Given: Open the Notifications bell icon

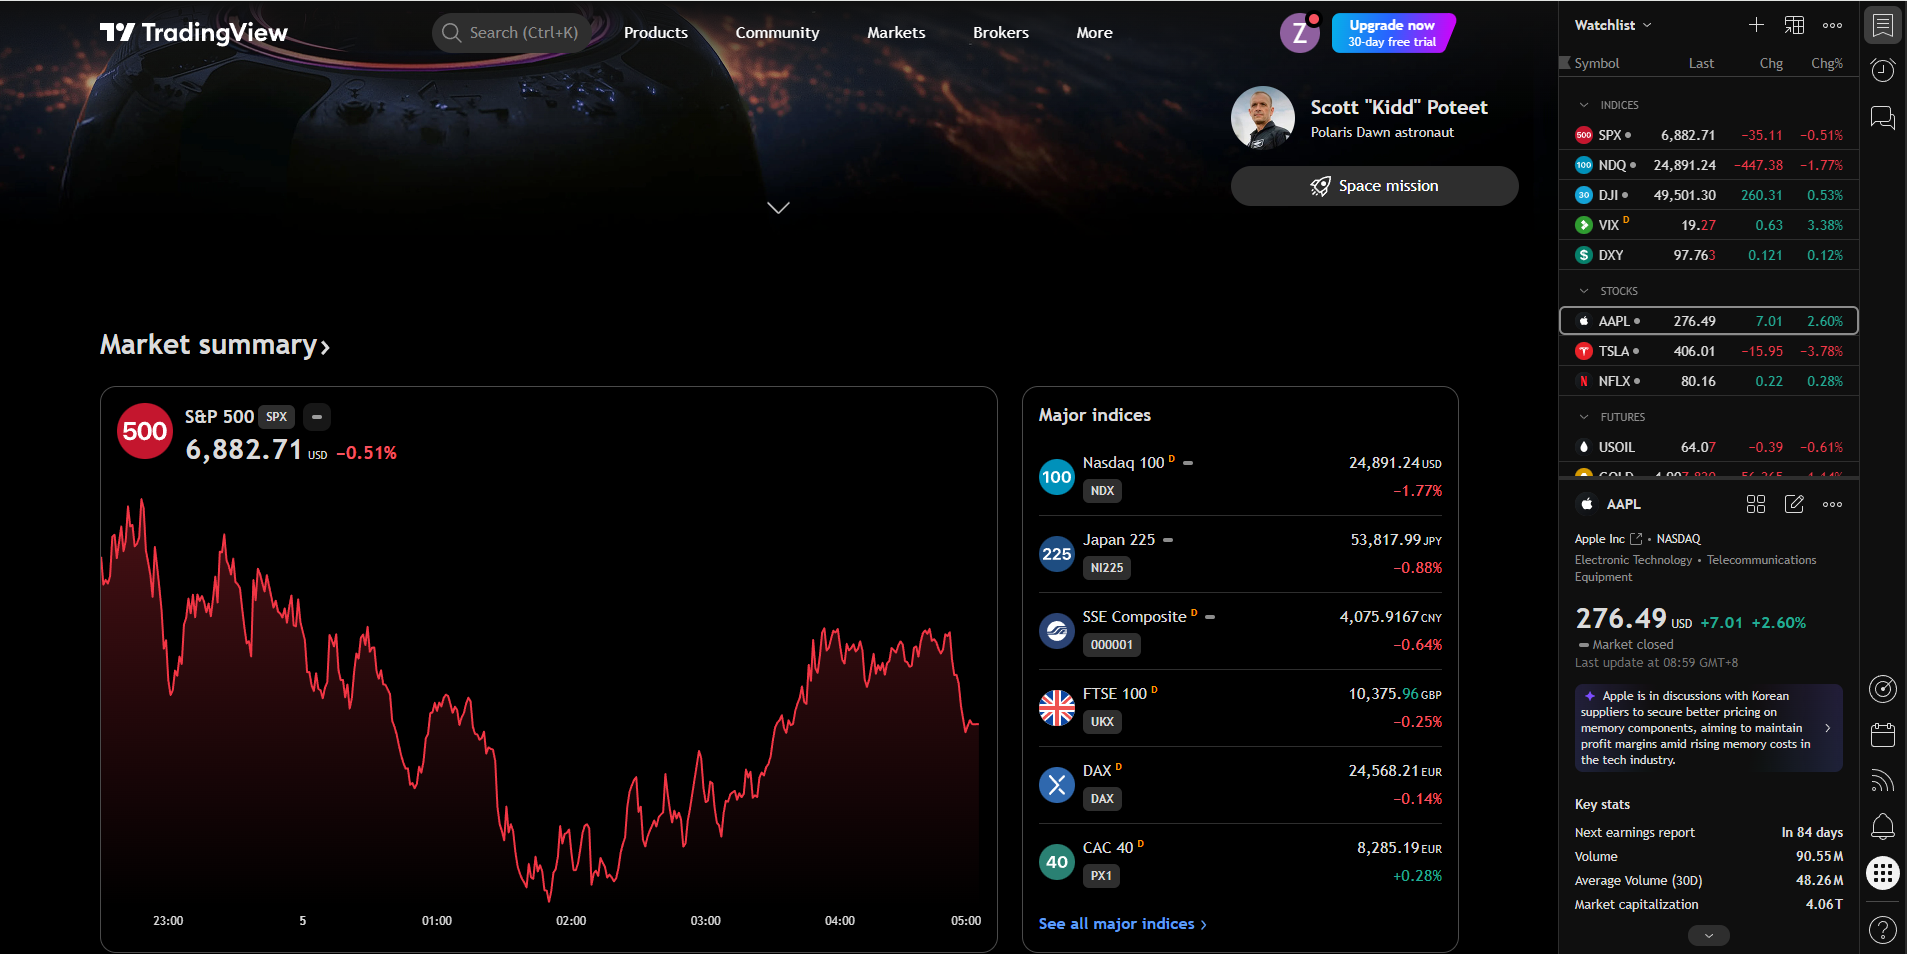Looking at the screenshot, I should tap(1882, 826).
